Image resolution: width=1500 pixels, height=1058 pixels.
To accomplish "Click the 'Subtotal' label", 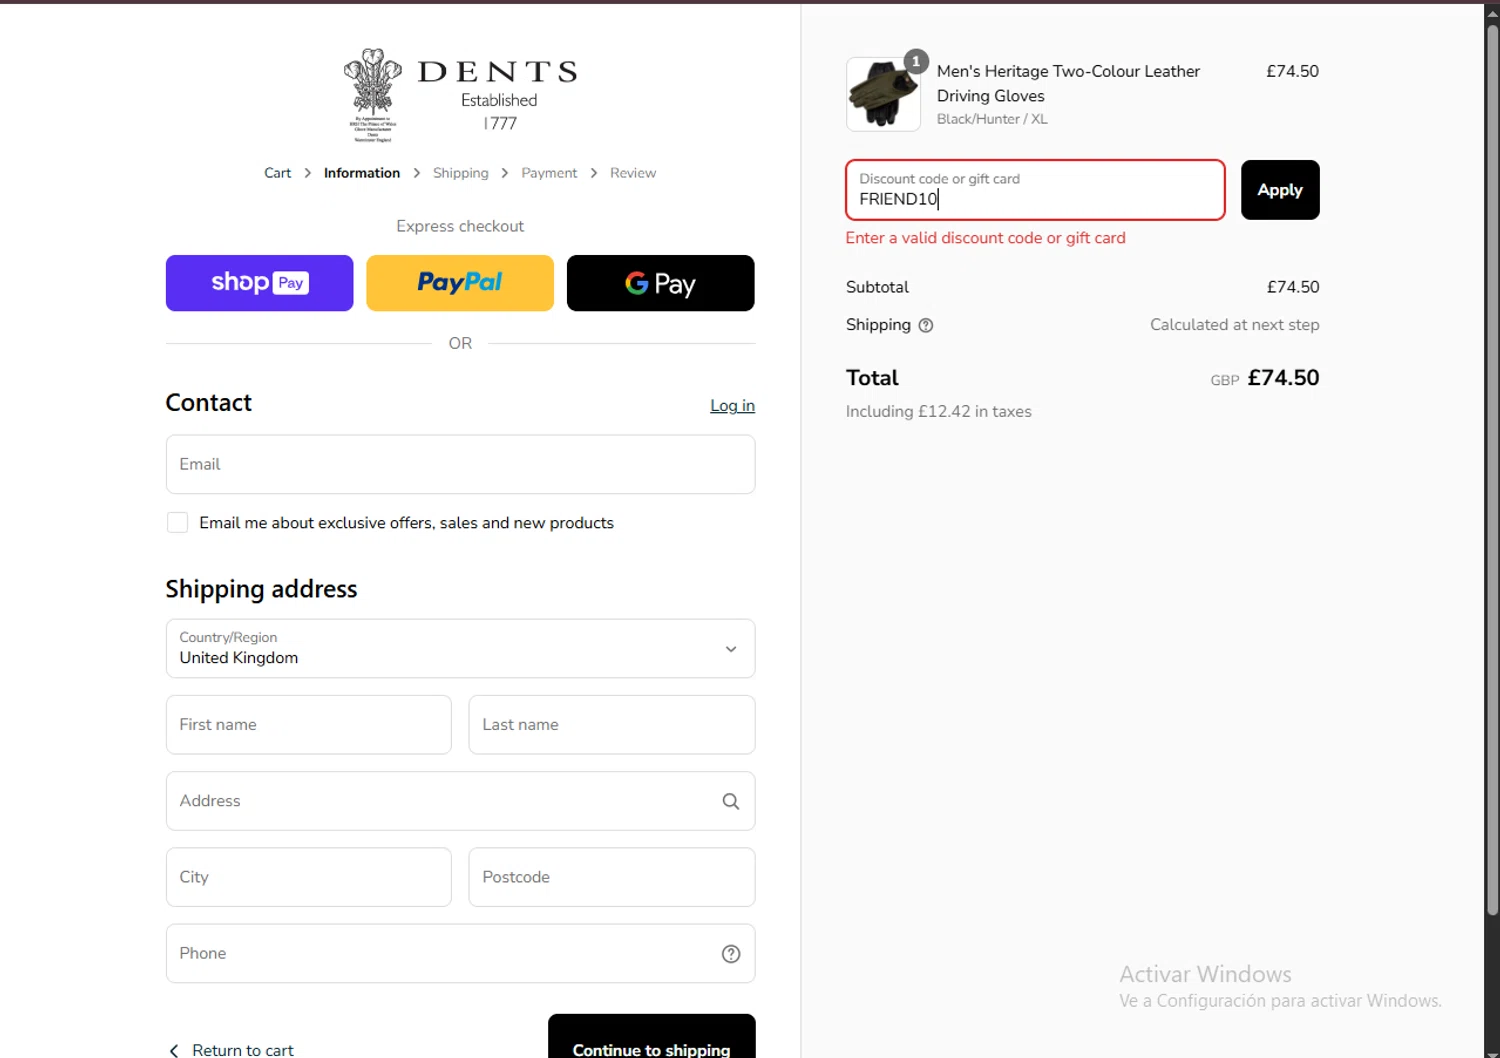I will pos(877,287).
